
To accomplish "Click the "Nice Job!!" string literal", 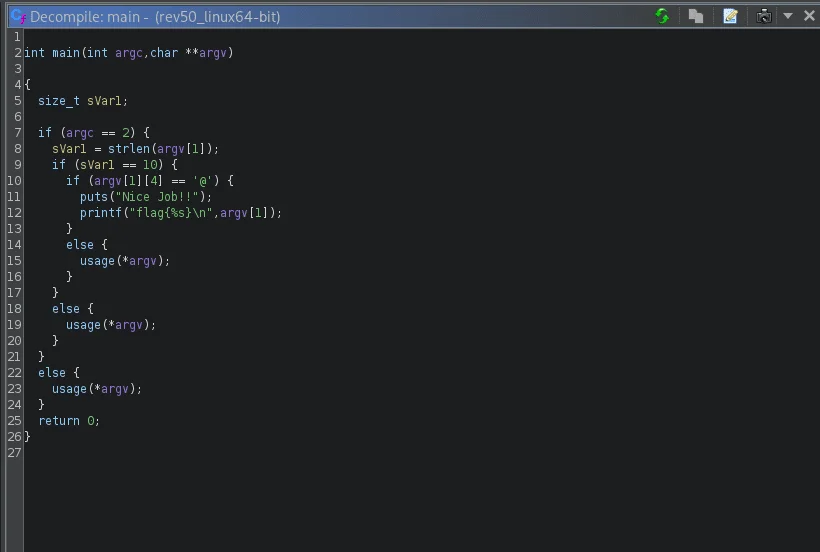I will [157, 197].
